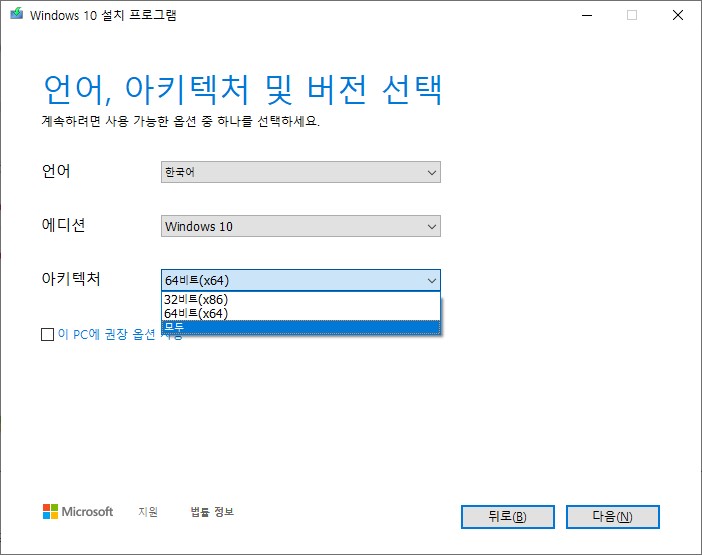
Task: Click the 에디션 field label
Action: [64, 225]
